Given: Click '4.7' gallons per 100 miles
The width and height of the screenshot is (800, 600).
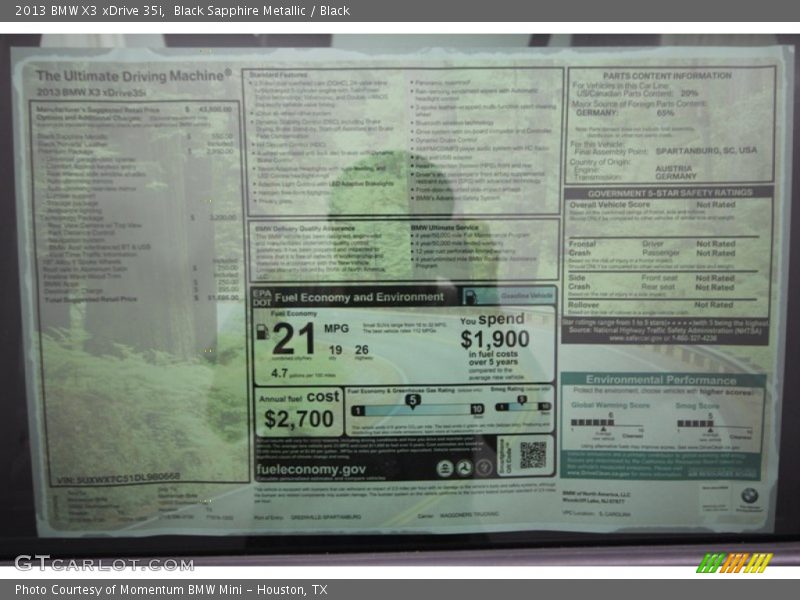Looking at the screenshot, I should (x=279, y=373).
